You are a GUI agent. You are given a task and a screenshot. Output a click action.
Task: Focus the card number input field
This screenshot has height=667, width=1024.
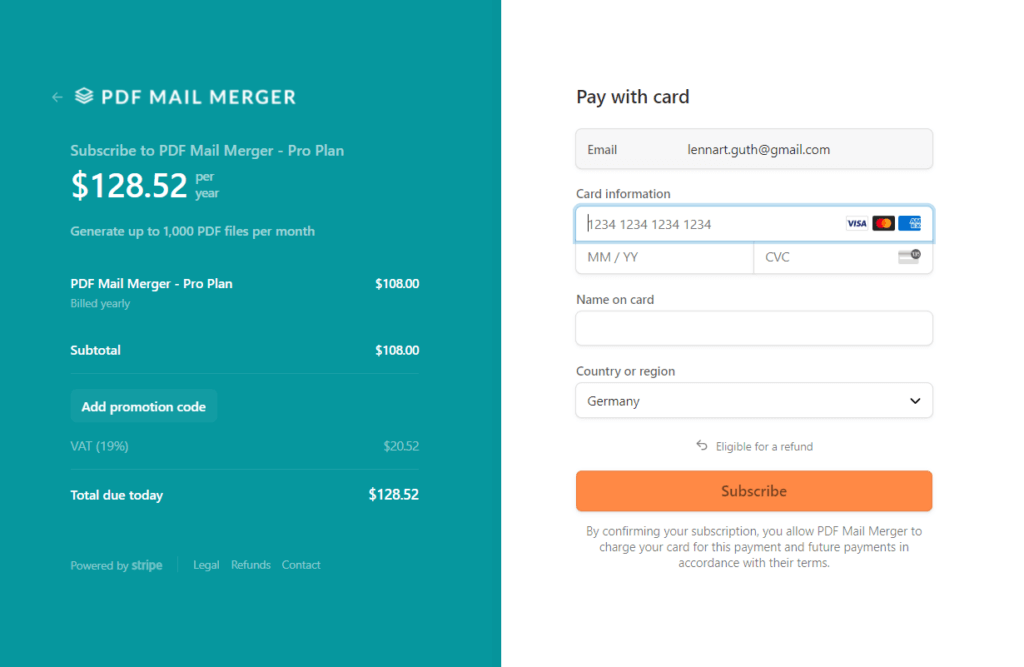click(x=700, y=223)
